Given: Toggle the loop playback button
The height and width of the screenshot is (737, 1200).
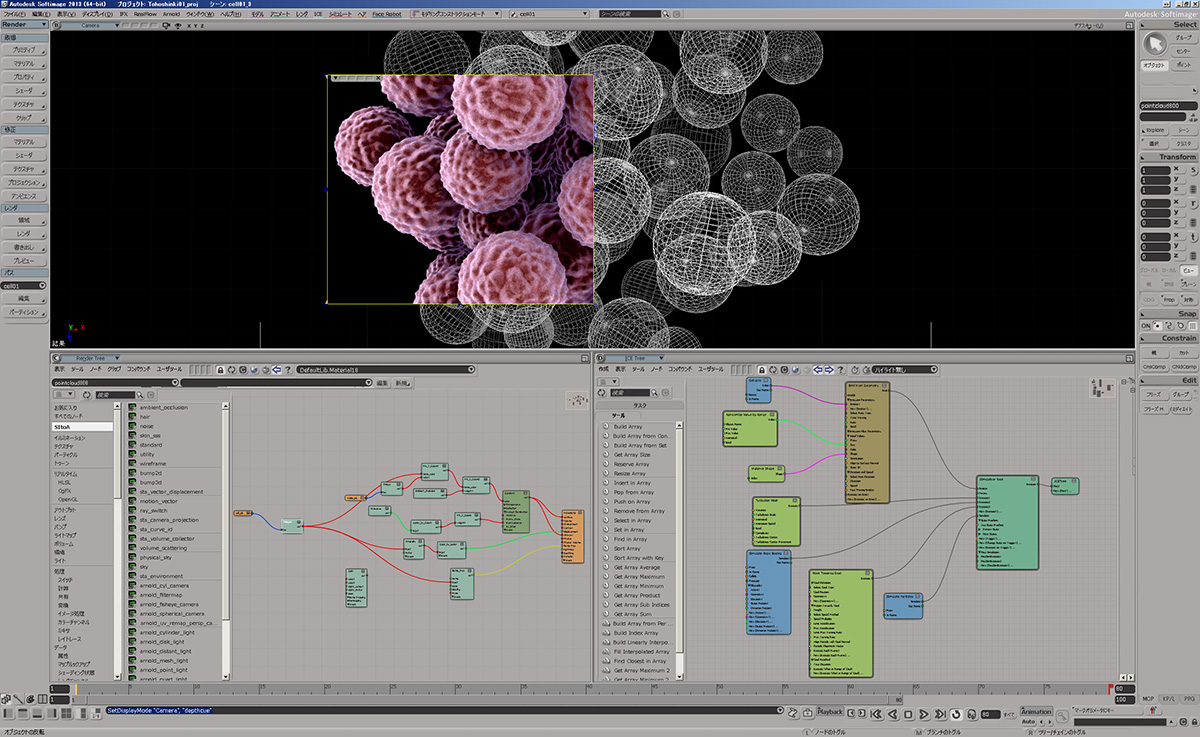Looking at the screenshot, I should [x=954, y=714].
